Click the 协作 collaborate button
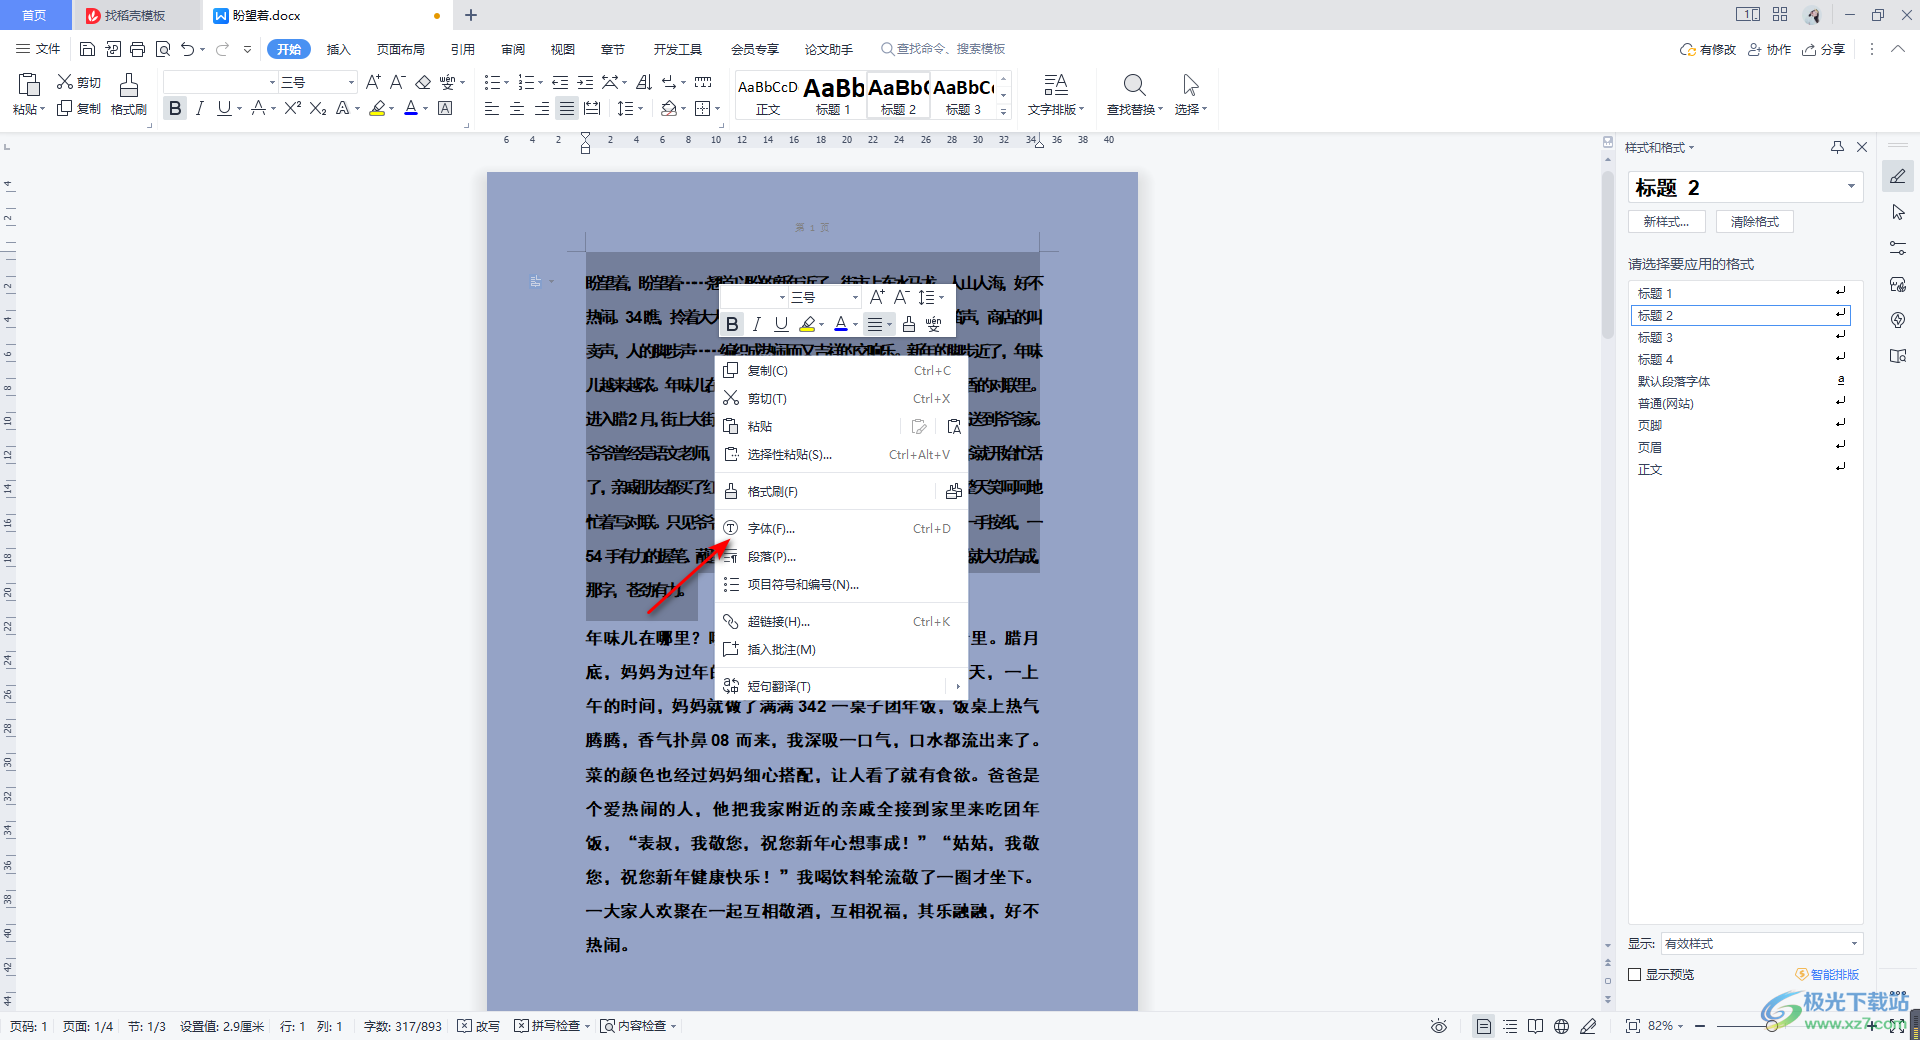This screenshot has width=1920, height=1040. coord(1770,49)
